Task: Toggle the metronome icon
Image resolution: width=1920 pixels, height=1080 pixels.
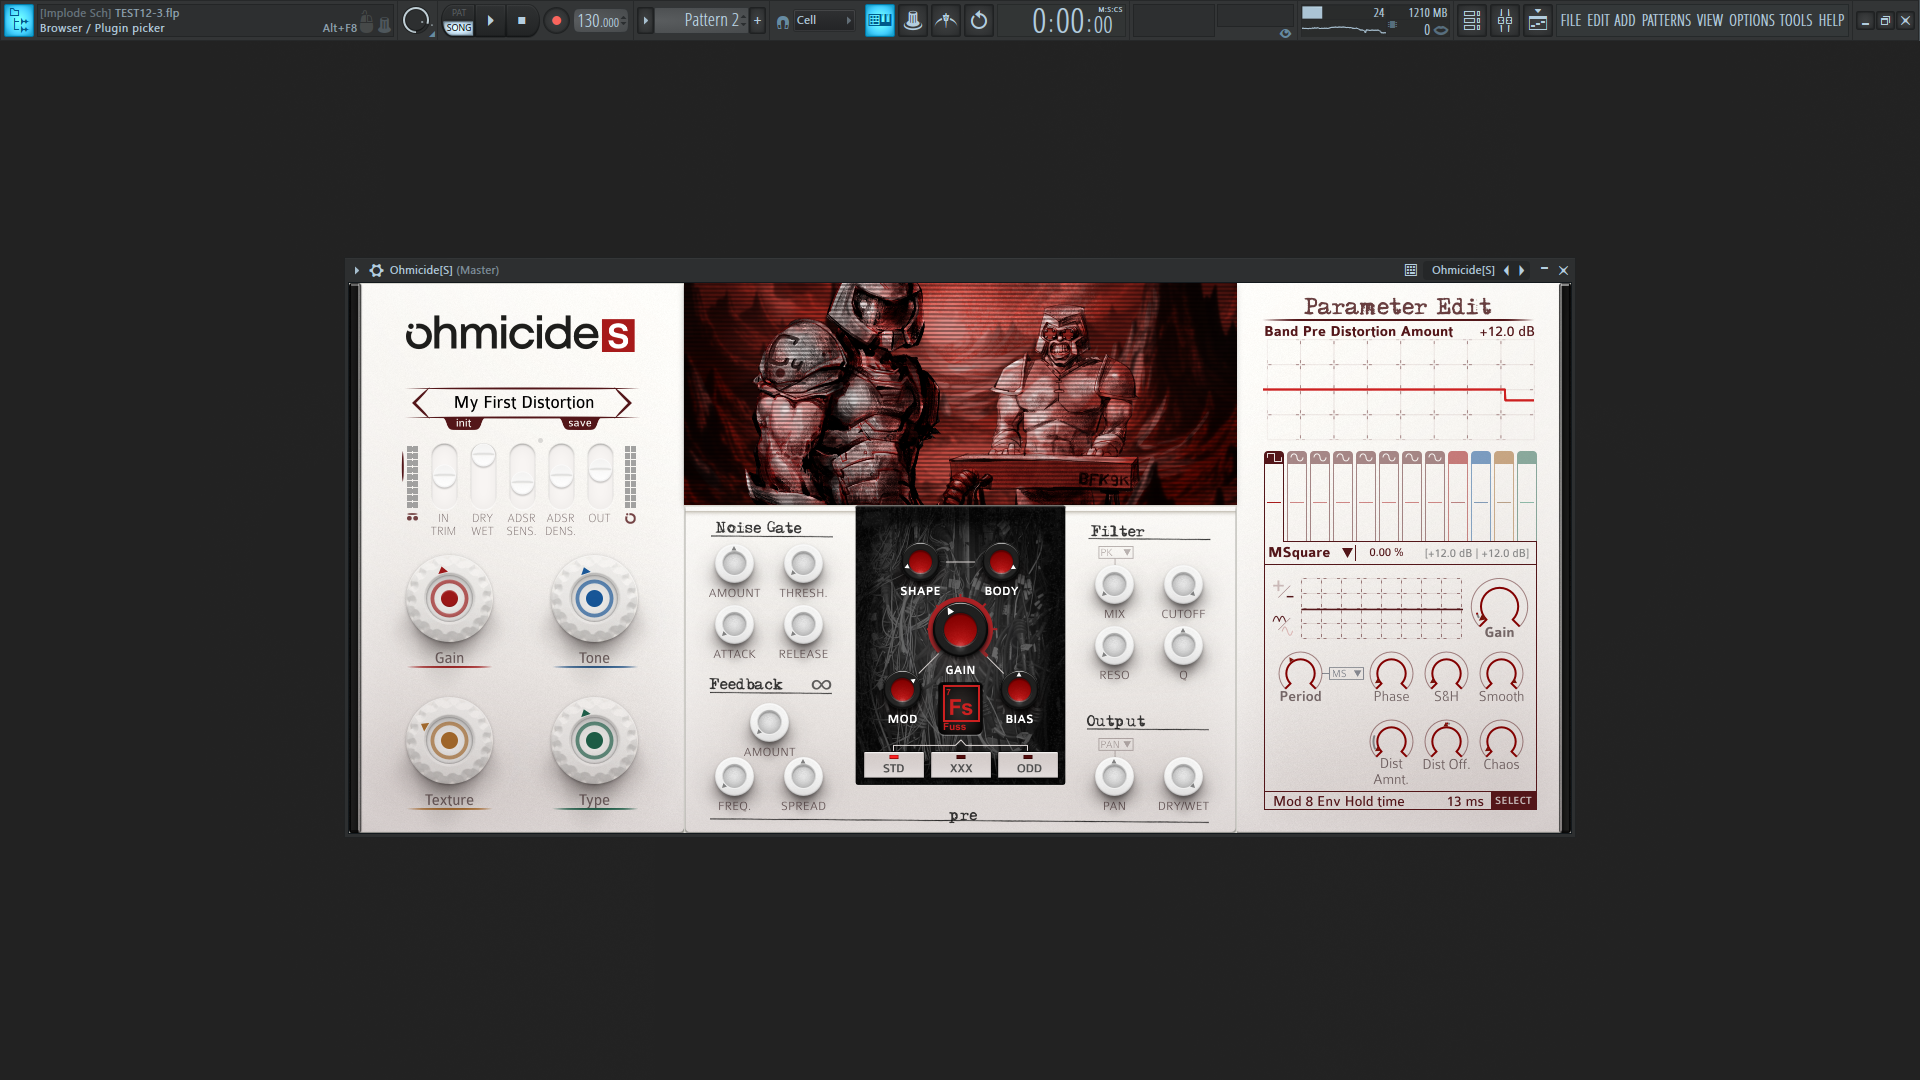Action: (x=913, y=20)
